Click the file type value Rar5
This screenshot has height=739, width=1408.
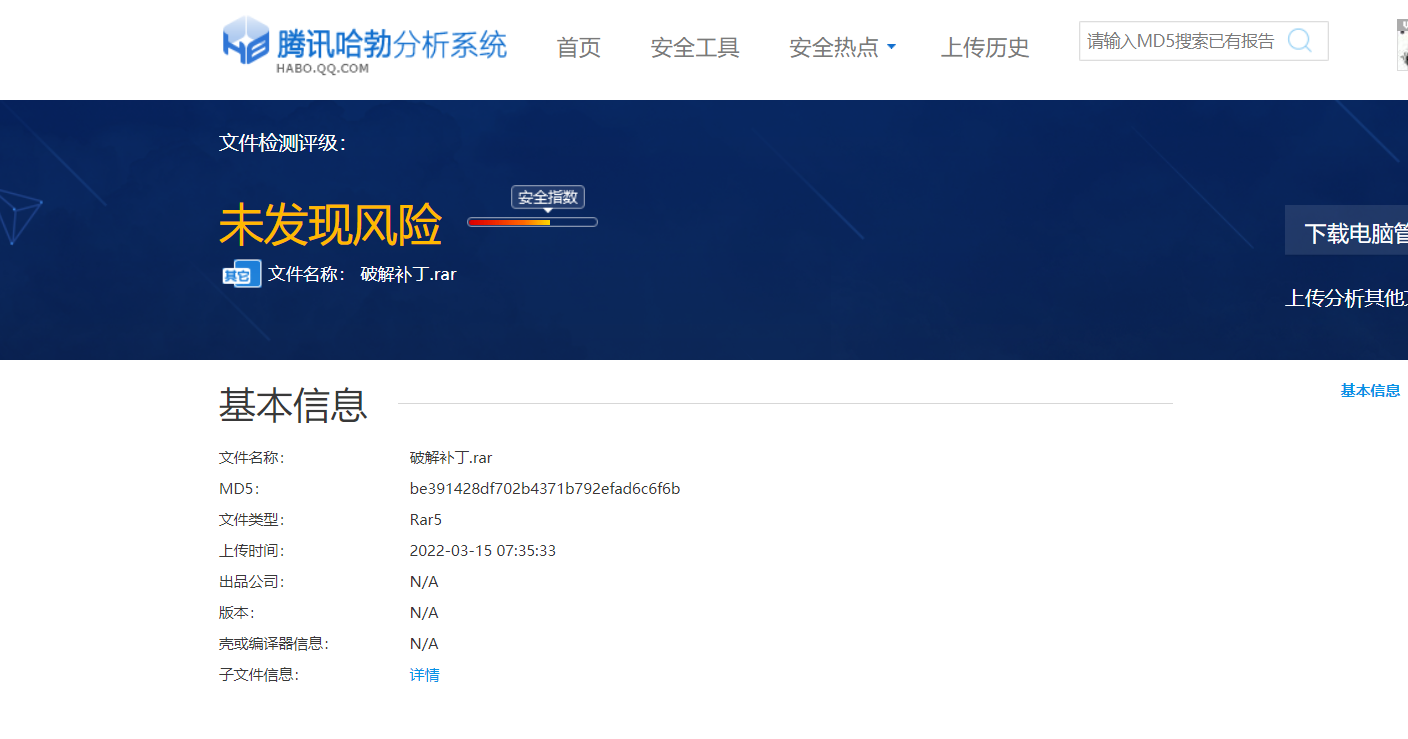coord(426,520)
